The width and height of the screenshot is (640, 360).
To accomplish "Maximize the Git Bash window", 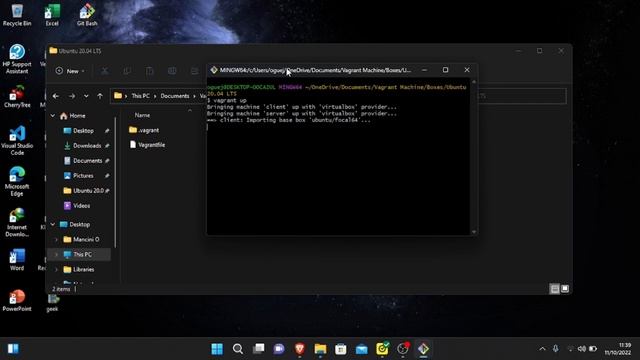I will point(445,70).
